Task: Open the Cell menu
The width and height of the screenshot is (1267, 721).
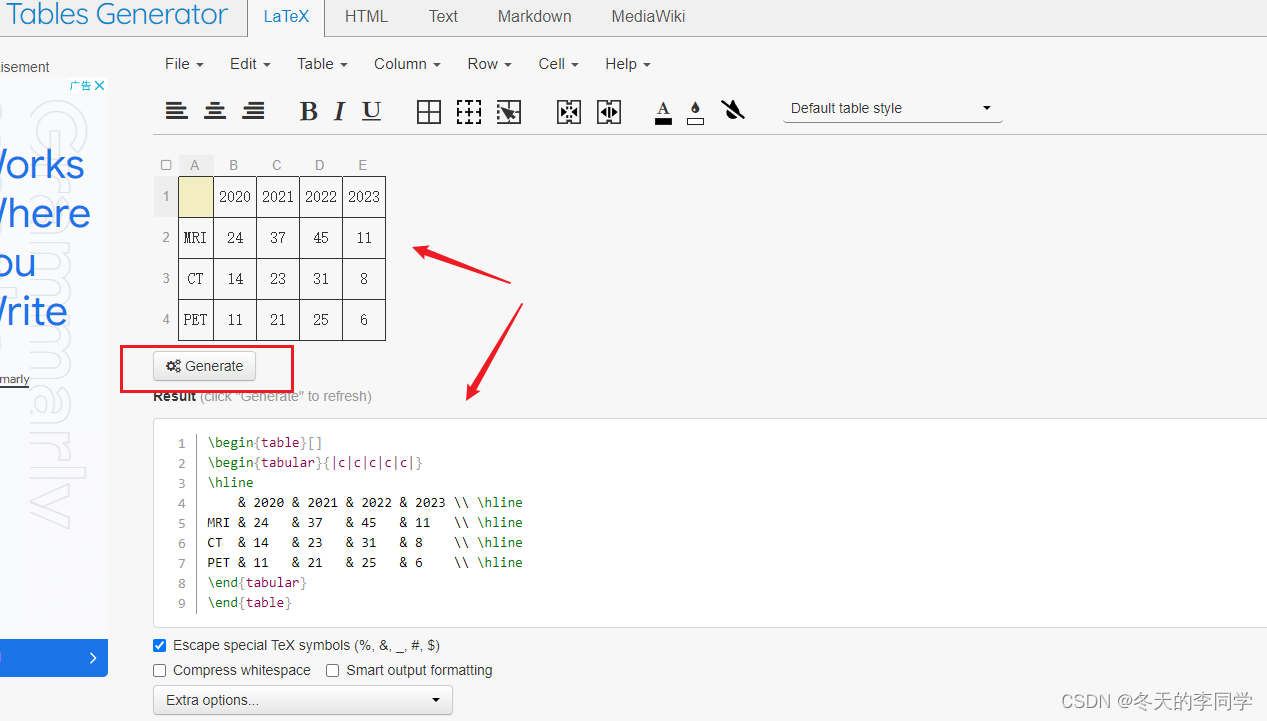Action: click(558, 64)
